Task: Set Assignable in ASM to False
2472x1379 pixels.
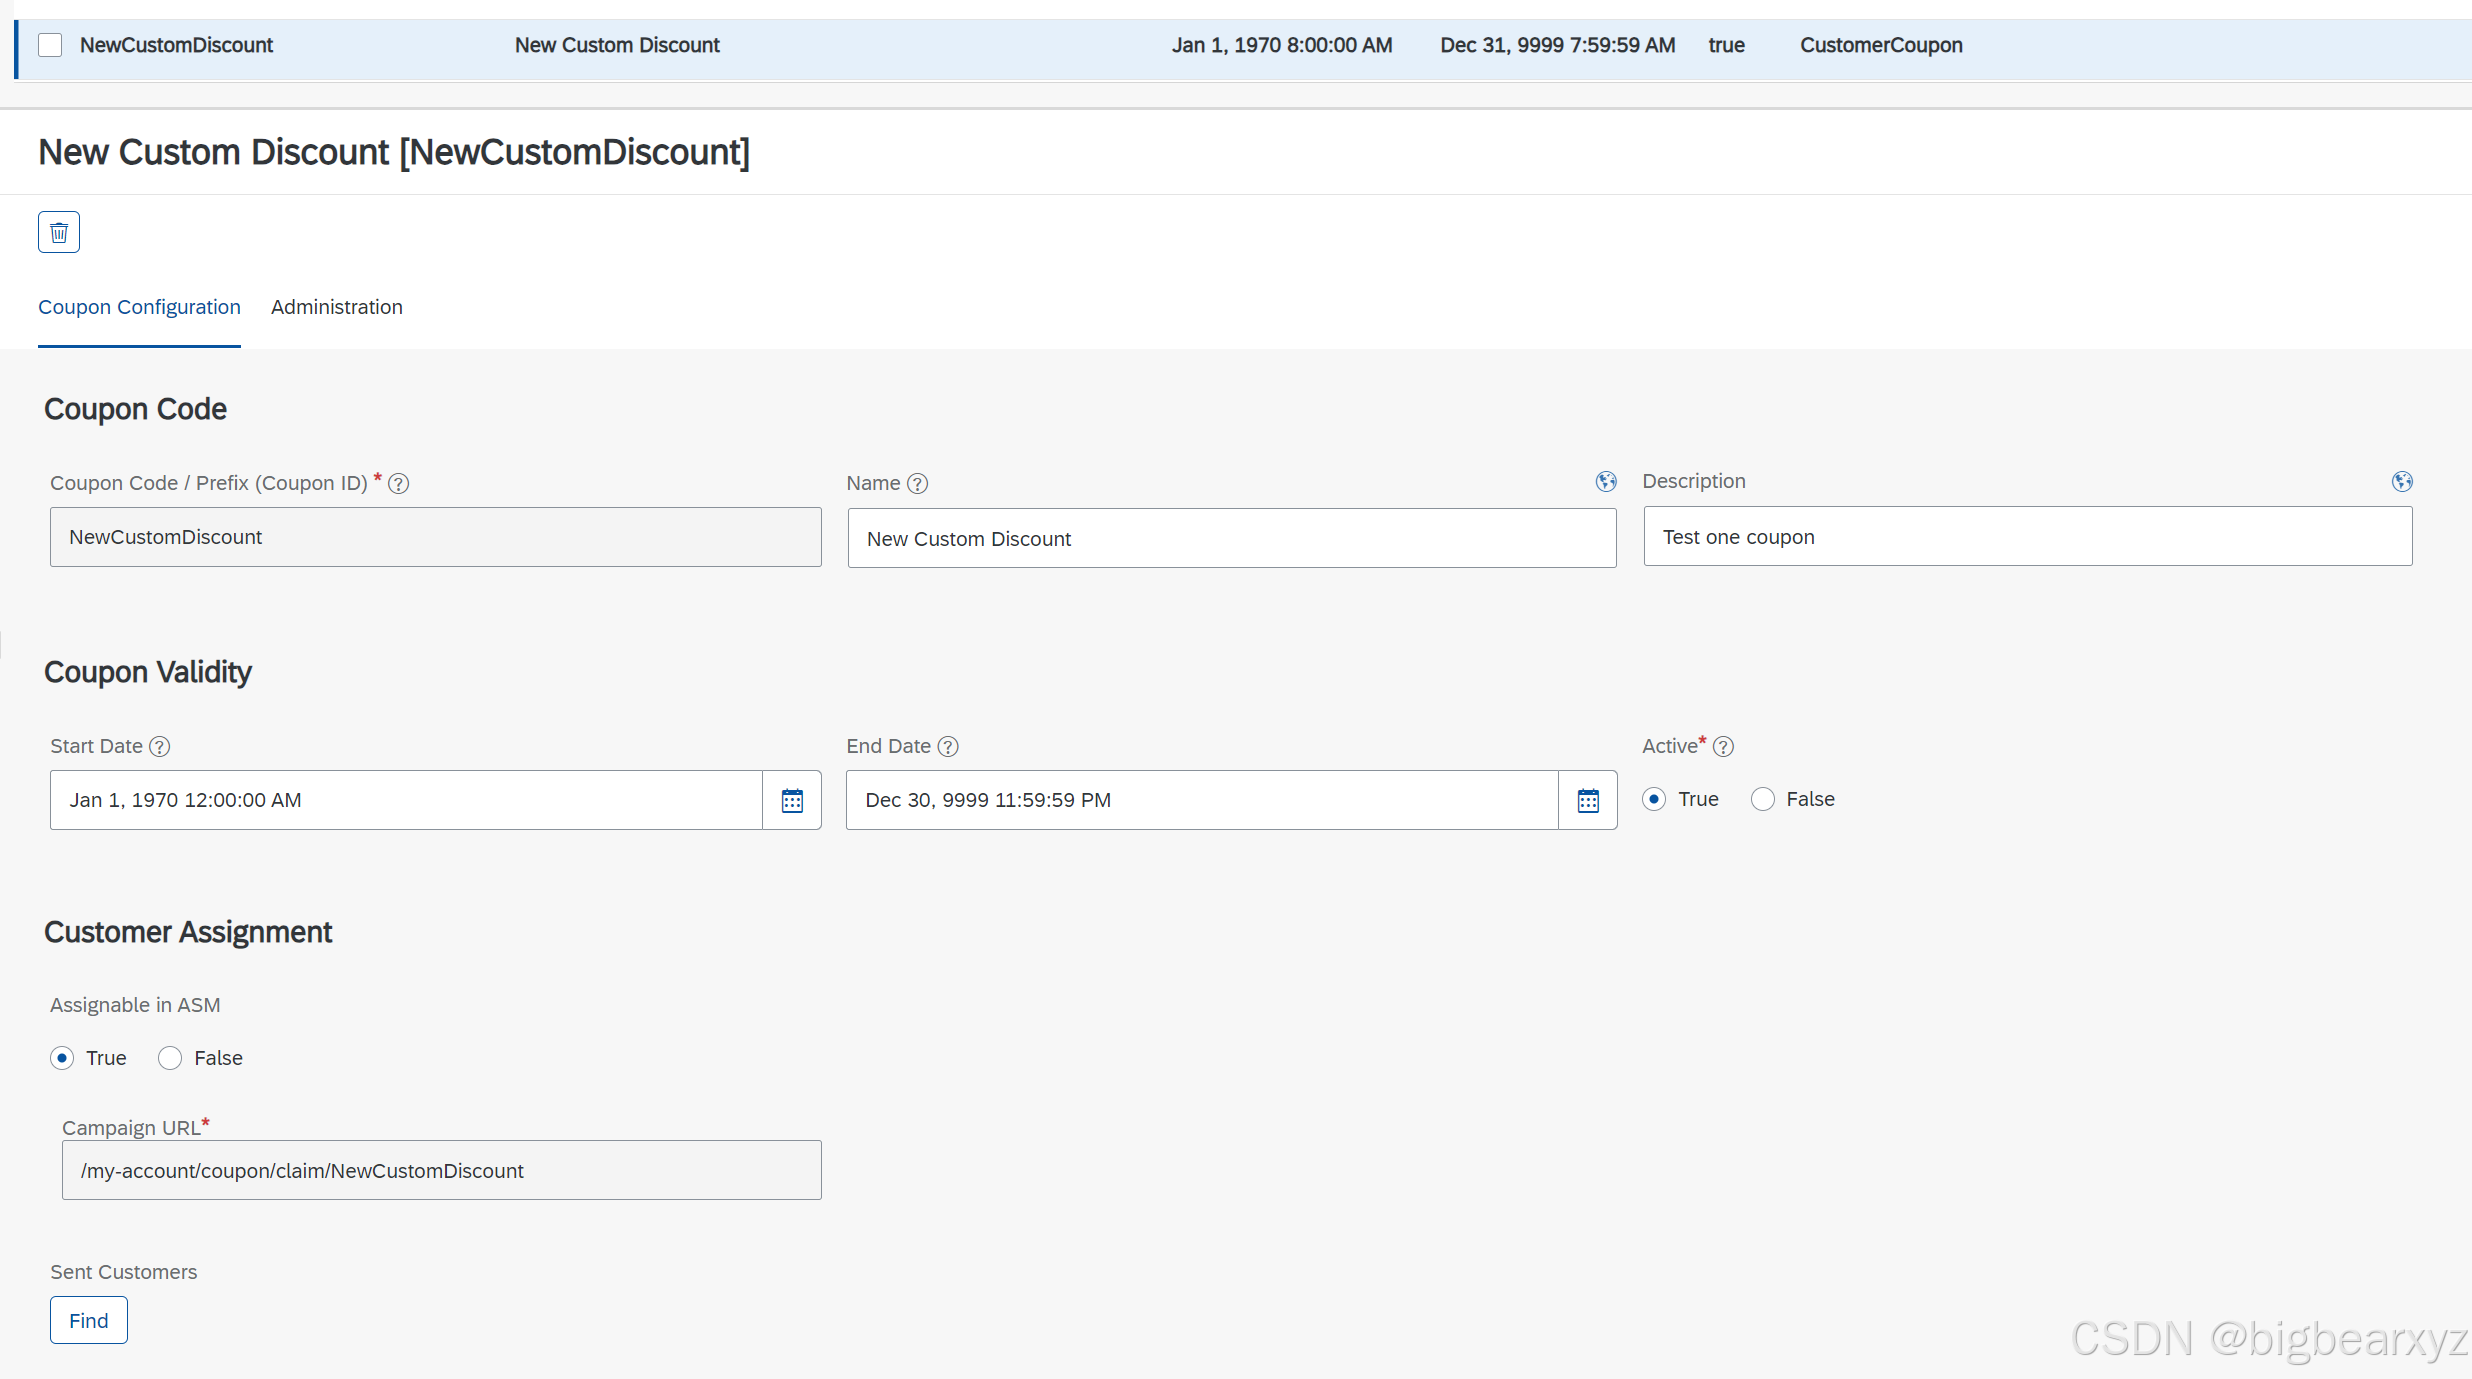Action: (170, 1059)
